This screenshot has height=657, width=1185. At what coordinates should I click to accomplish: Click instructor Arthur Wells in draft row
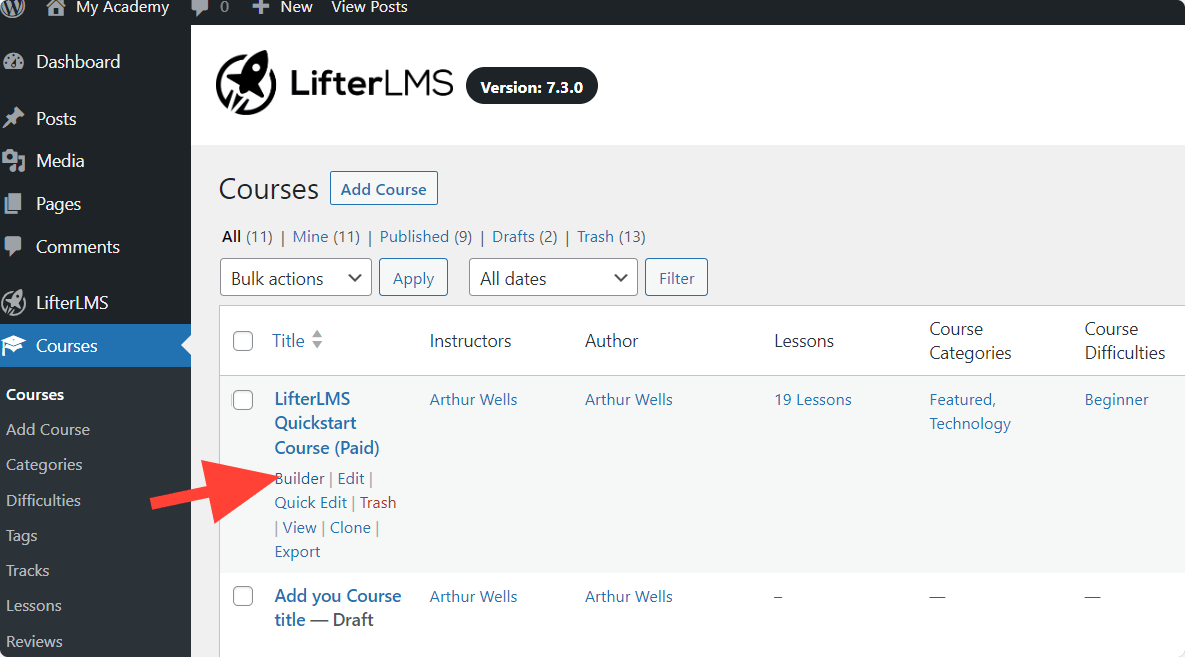pos(473,597)
